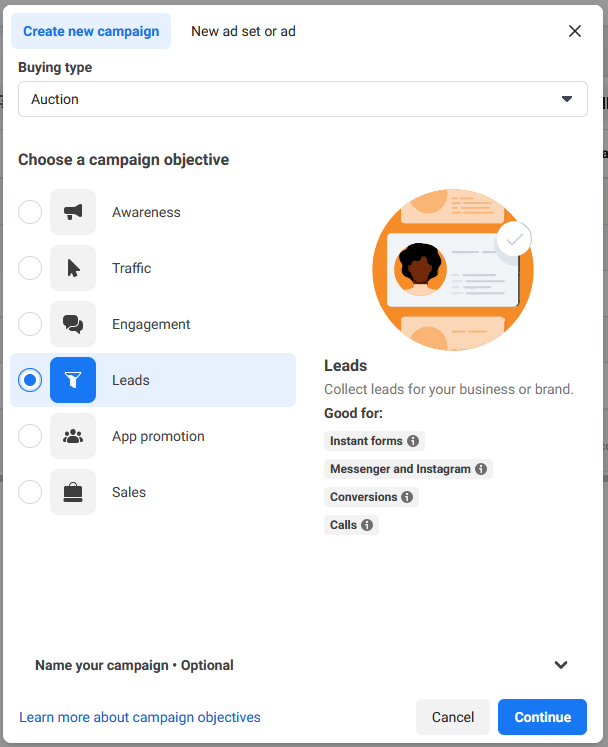Click the Choose a campaign objective heading
Screen dimensions: 608x747
coord(123,160)
